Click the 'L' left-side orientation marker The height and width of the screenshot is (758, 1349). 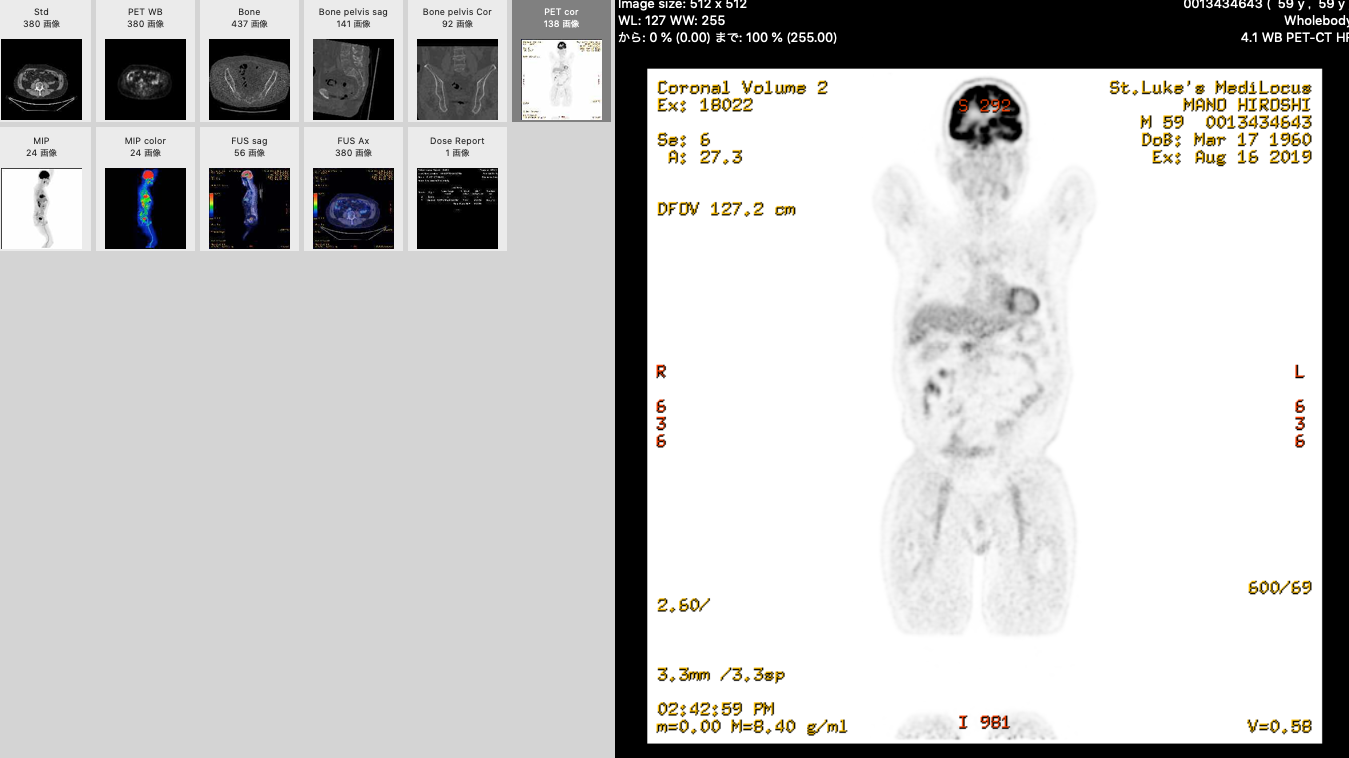(x=1300, y=372)
